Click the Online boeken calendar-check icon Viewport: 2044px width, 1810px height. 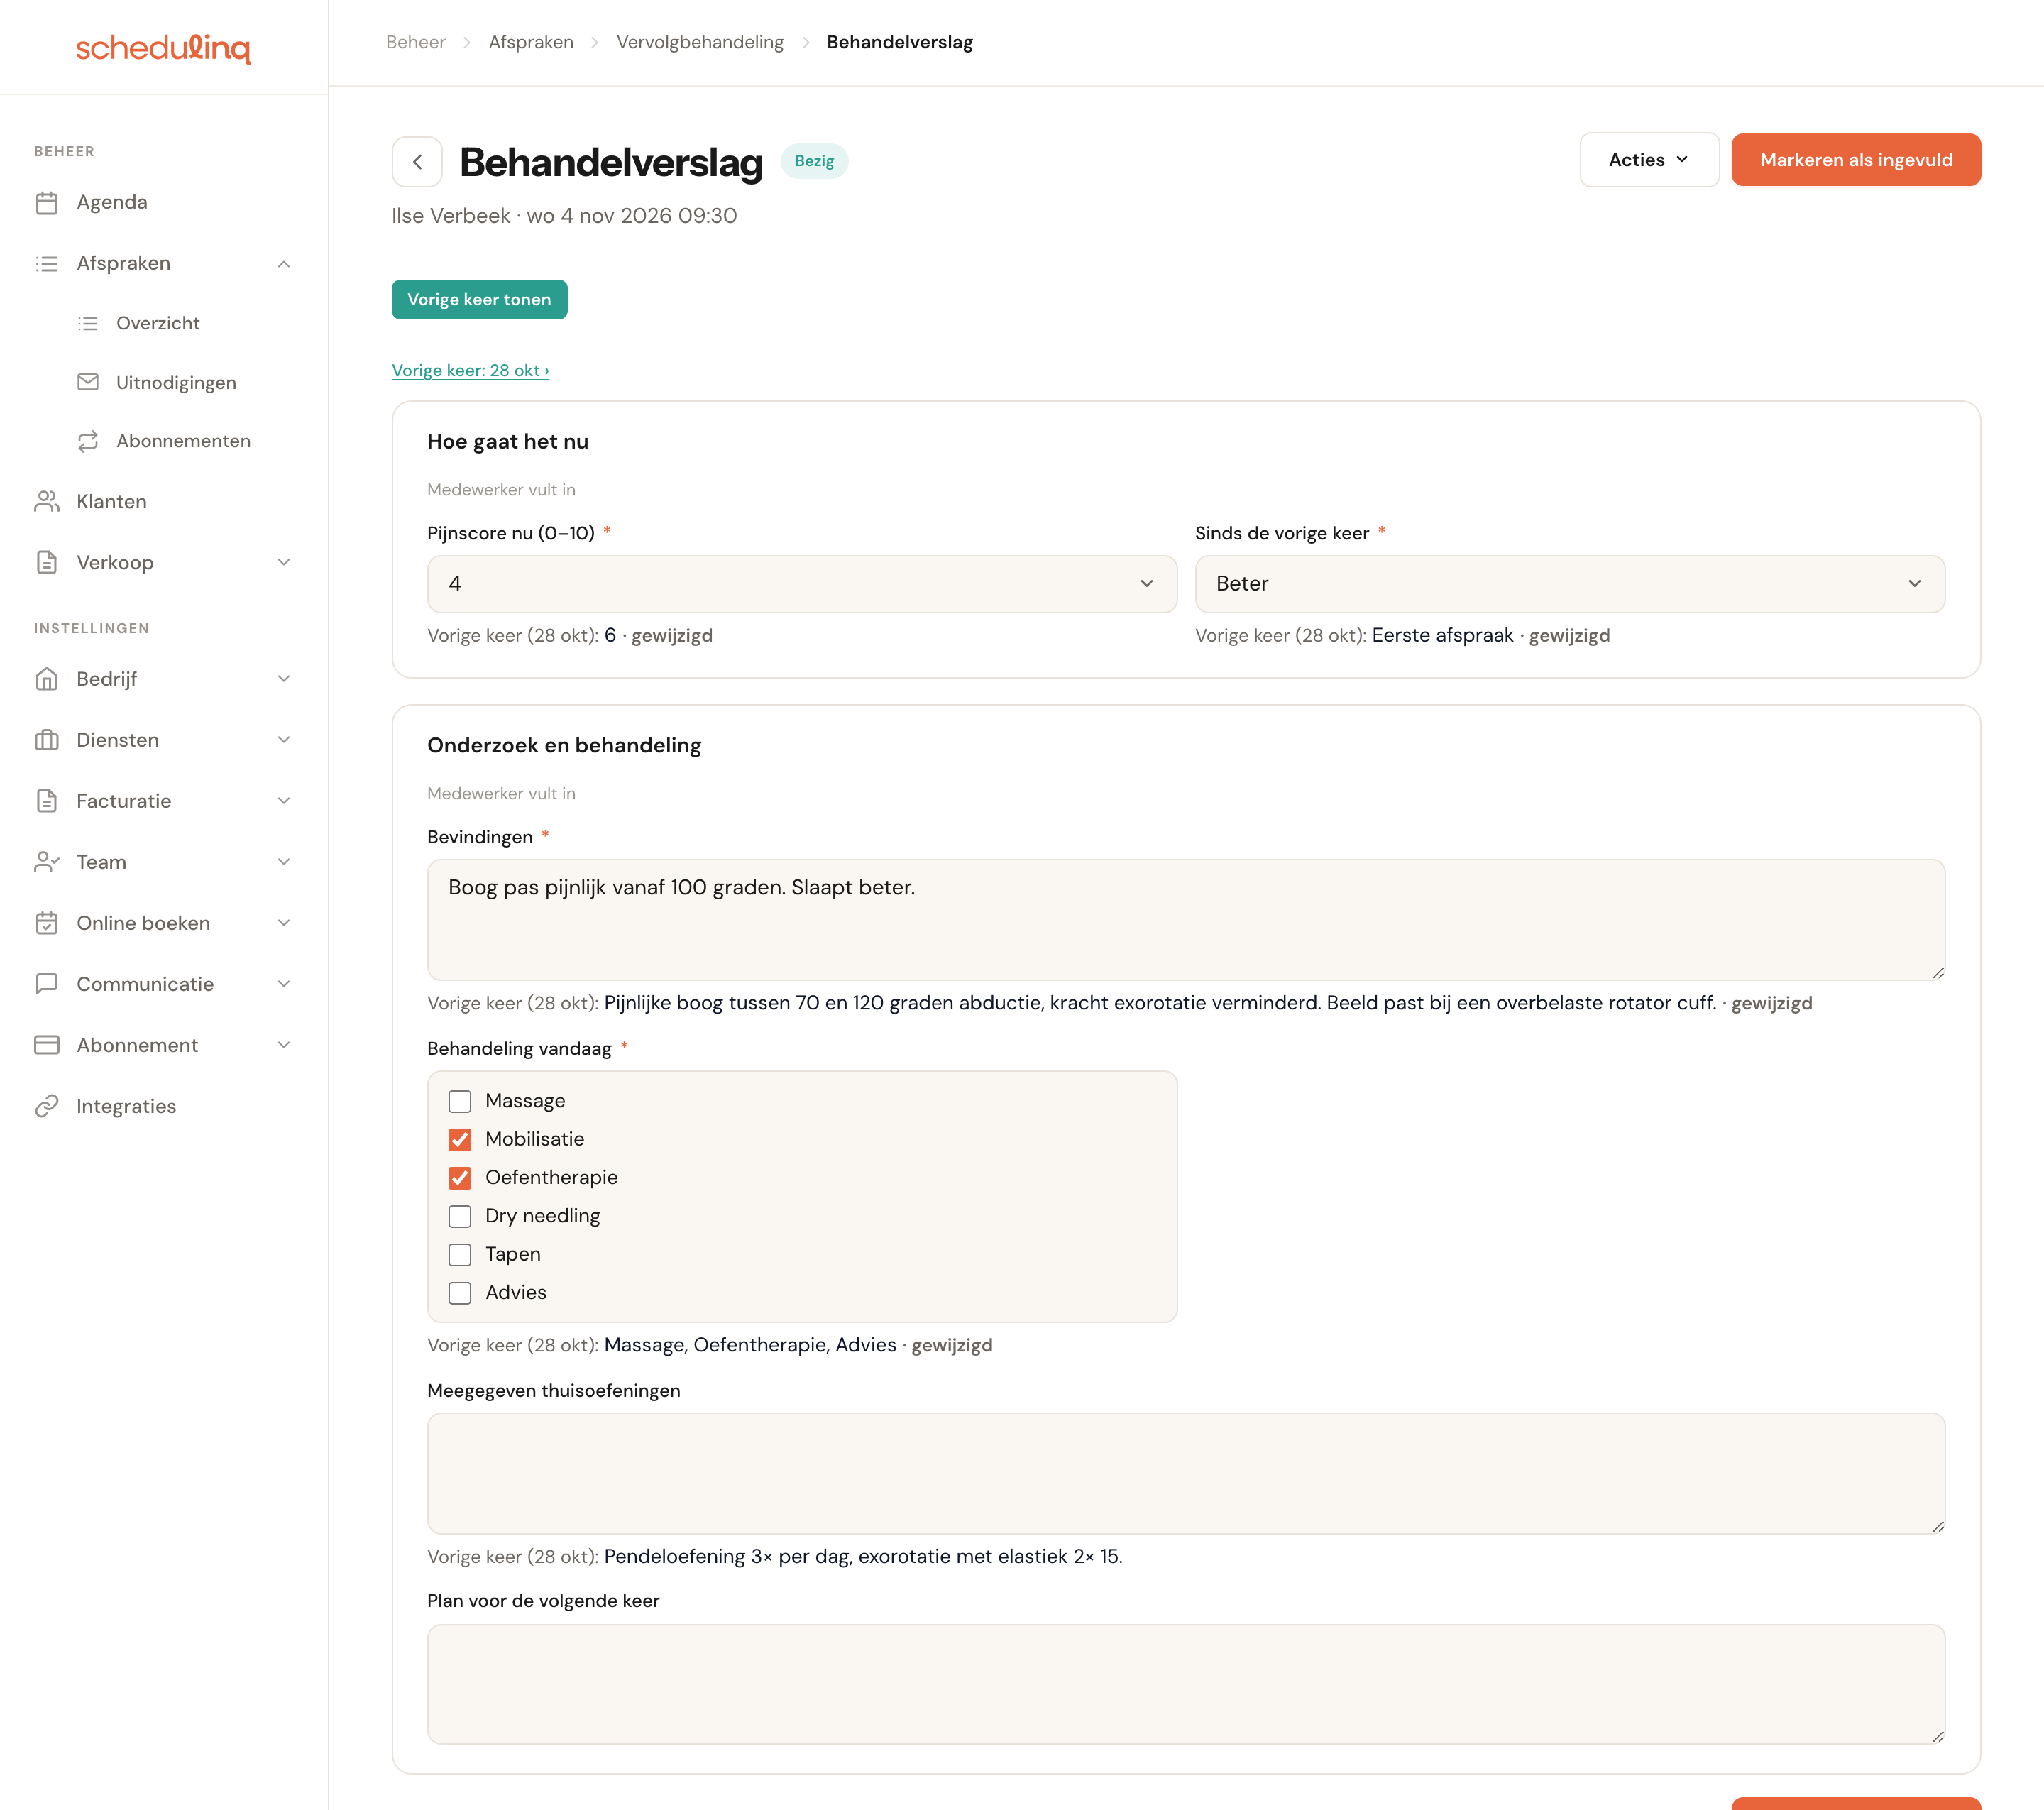(47, 924)
